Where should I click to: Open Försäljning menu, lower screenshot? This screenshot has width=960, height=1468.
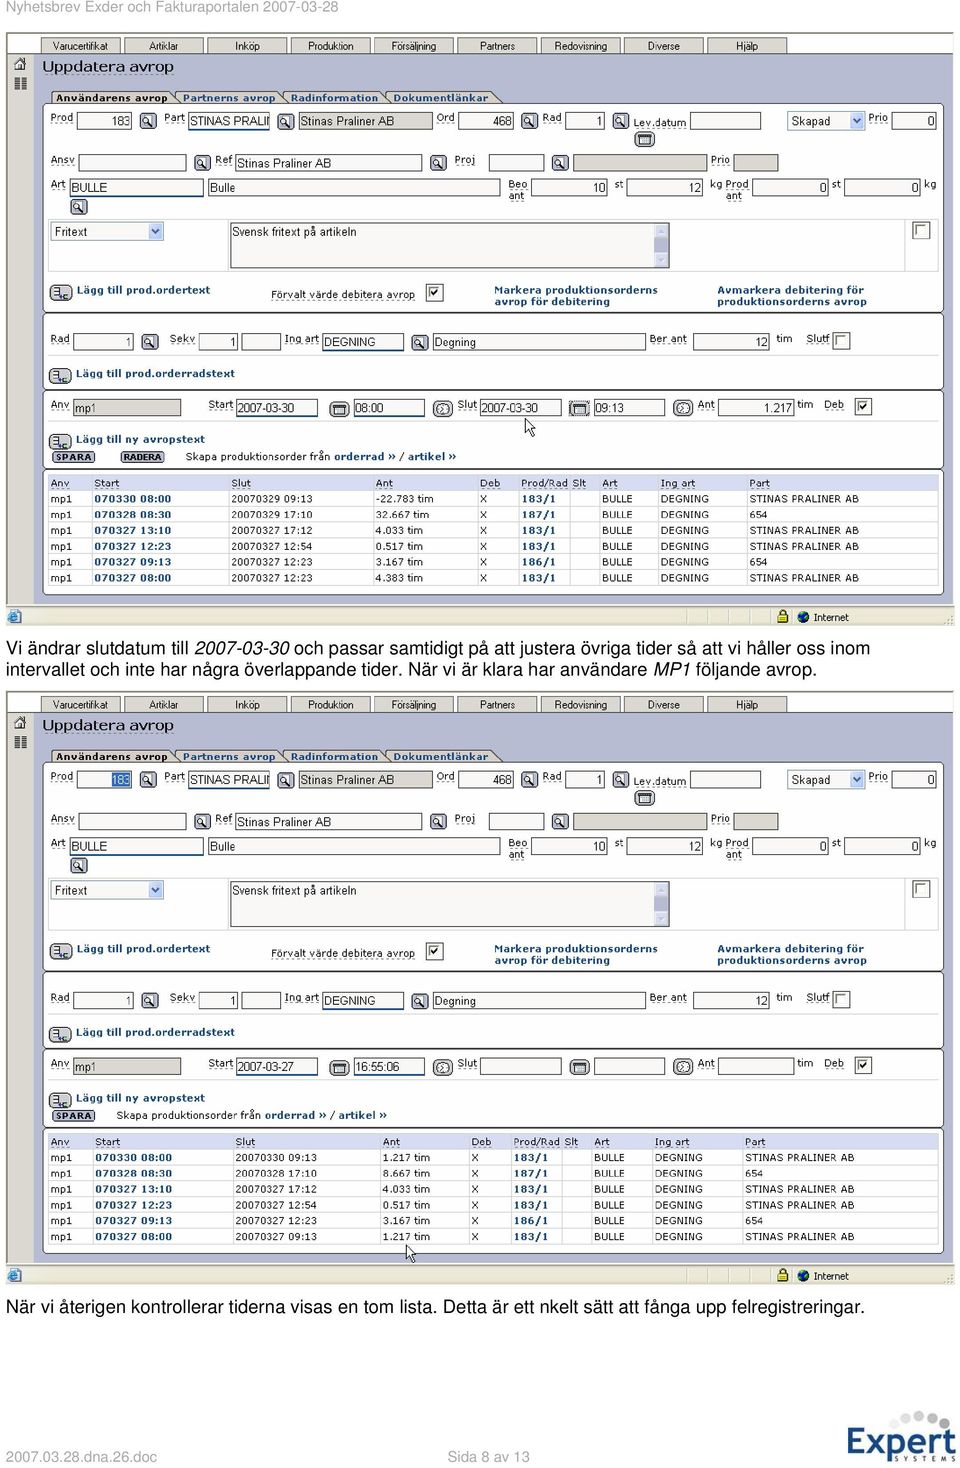click(414, 705)
